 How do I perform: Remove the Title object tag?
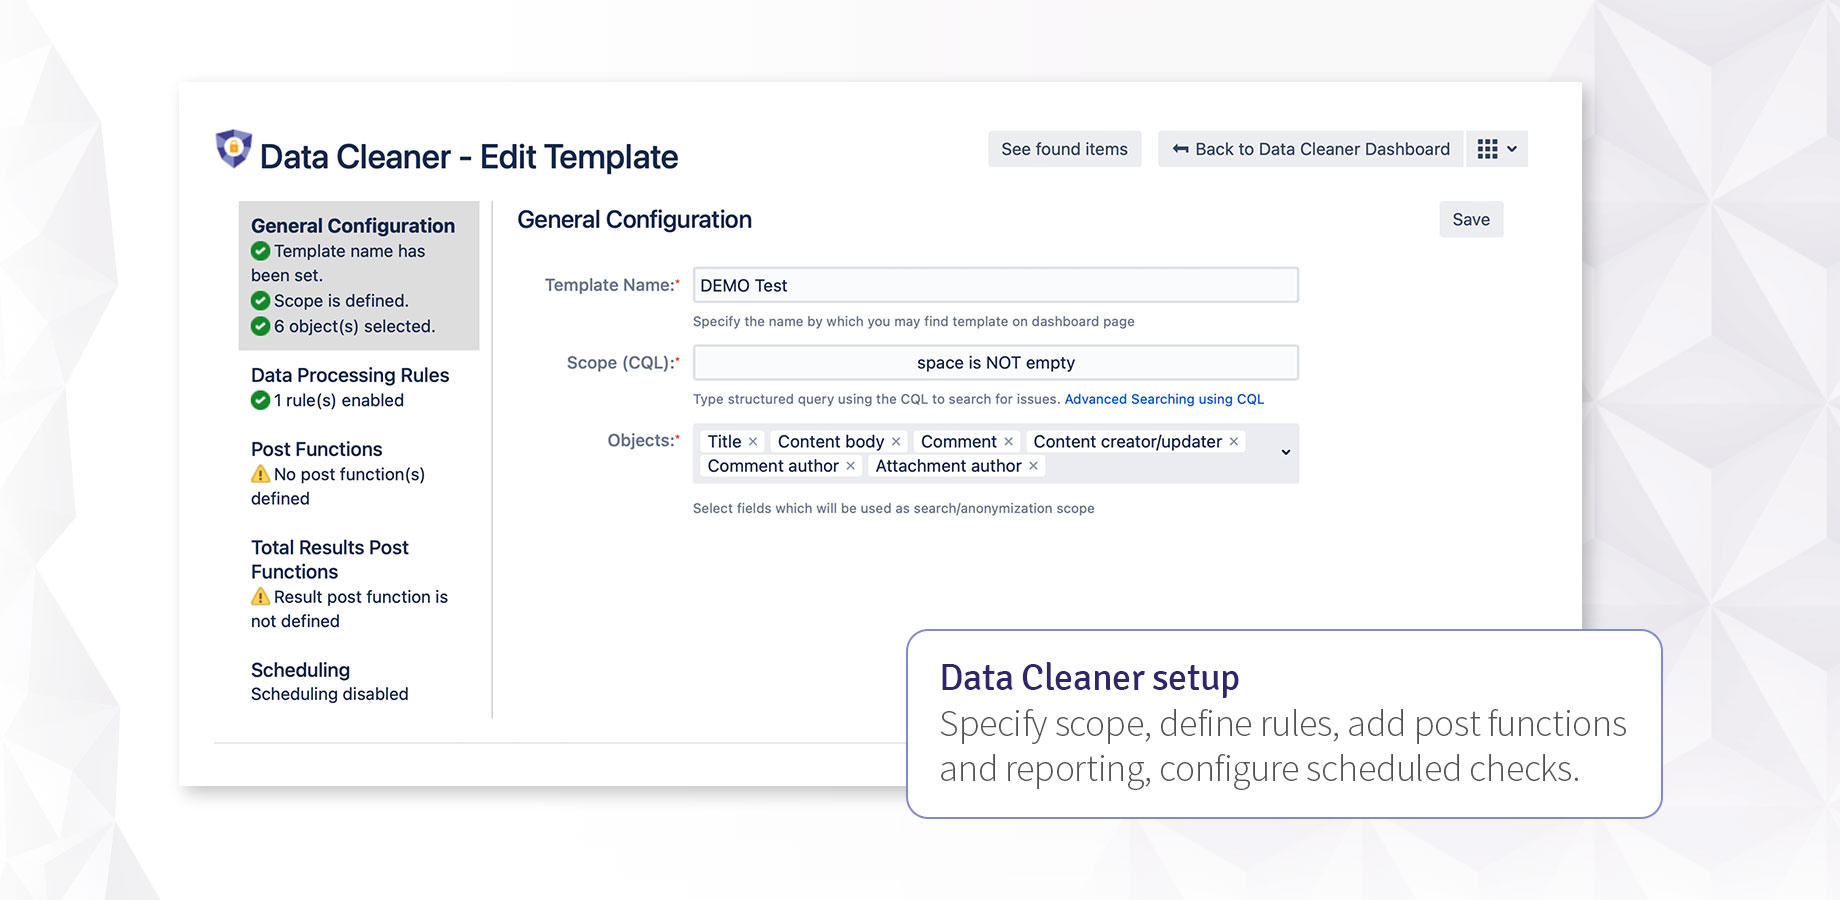tap(753, 442)
